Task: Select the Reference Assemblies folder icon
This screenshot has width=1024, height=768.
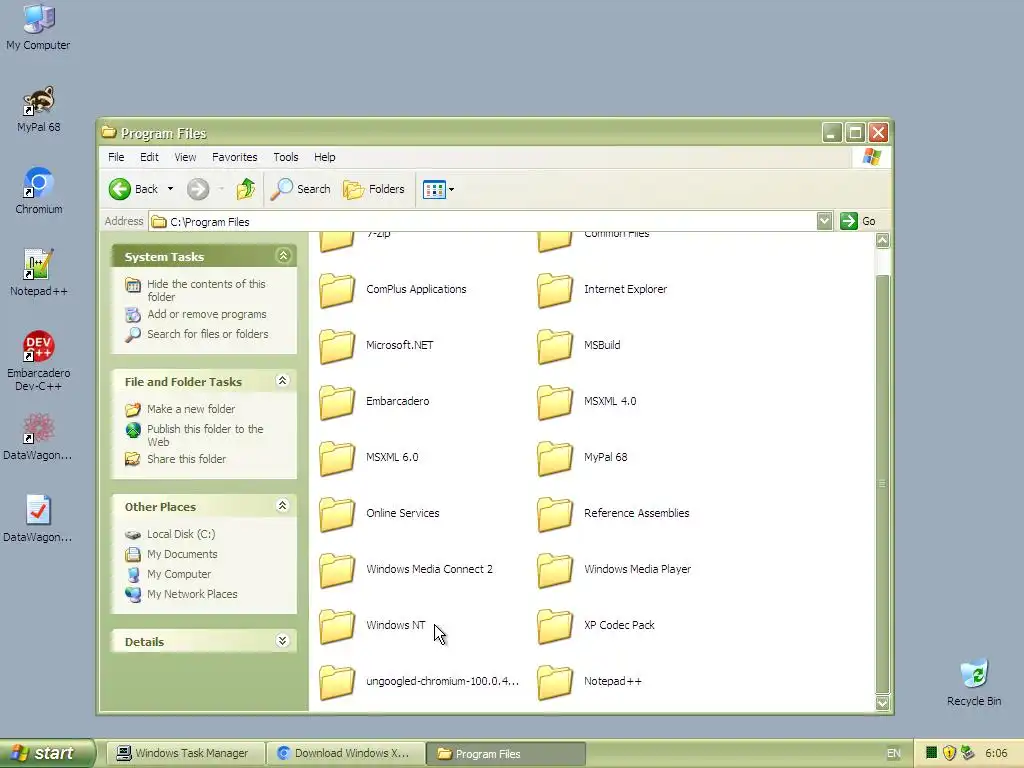Action: (x=555, y=514)
